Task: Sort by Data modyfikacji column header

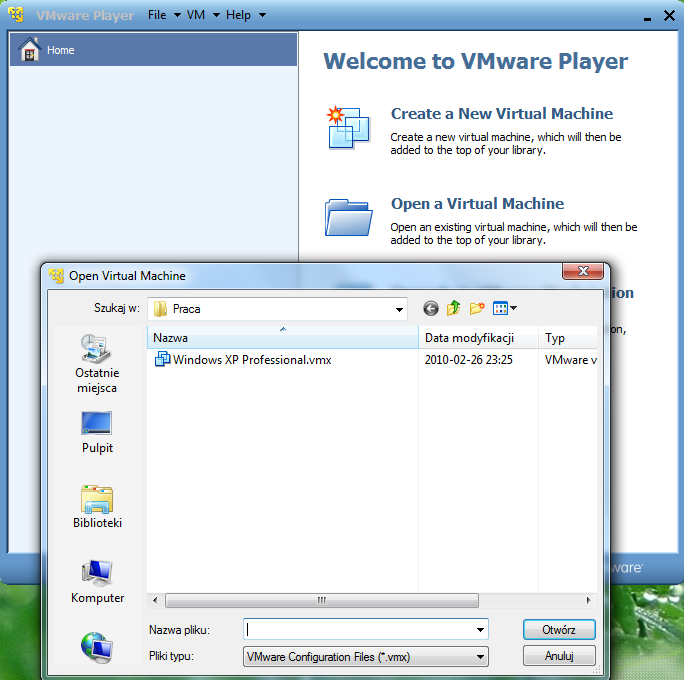Action: pyautogui.click(x=478, y=338)
